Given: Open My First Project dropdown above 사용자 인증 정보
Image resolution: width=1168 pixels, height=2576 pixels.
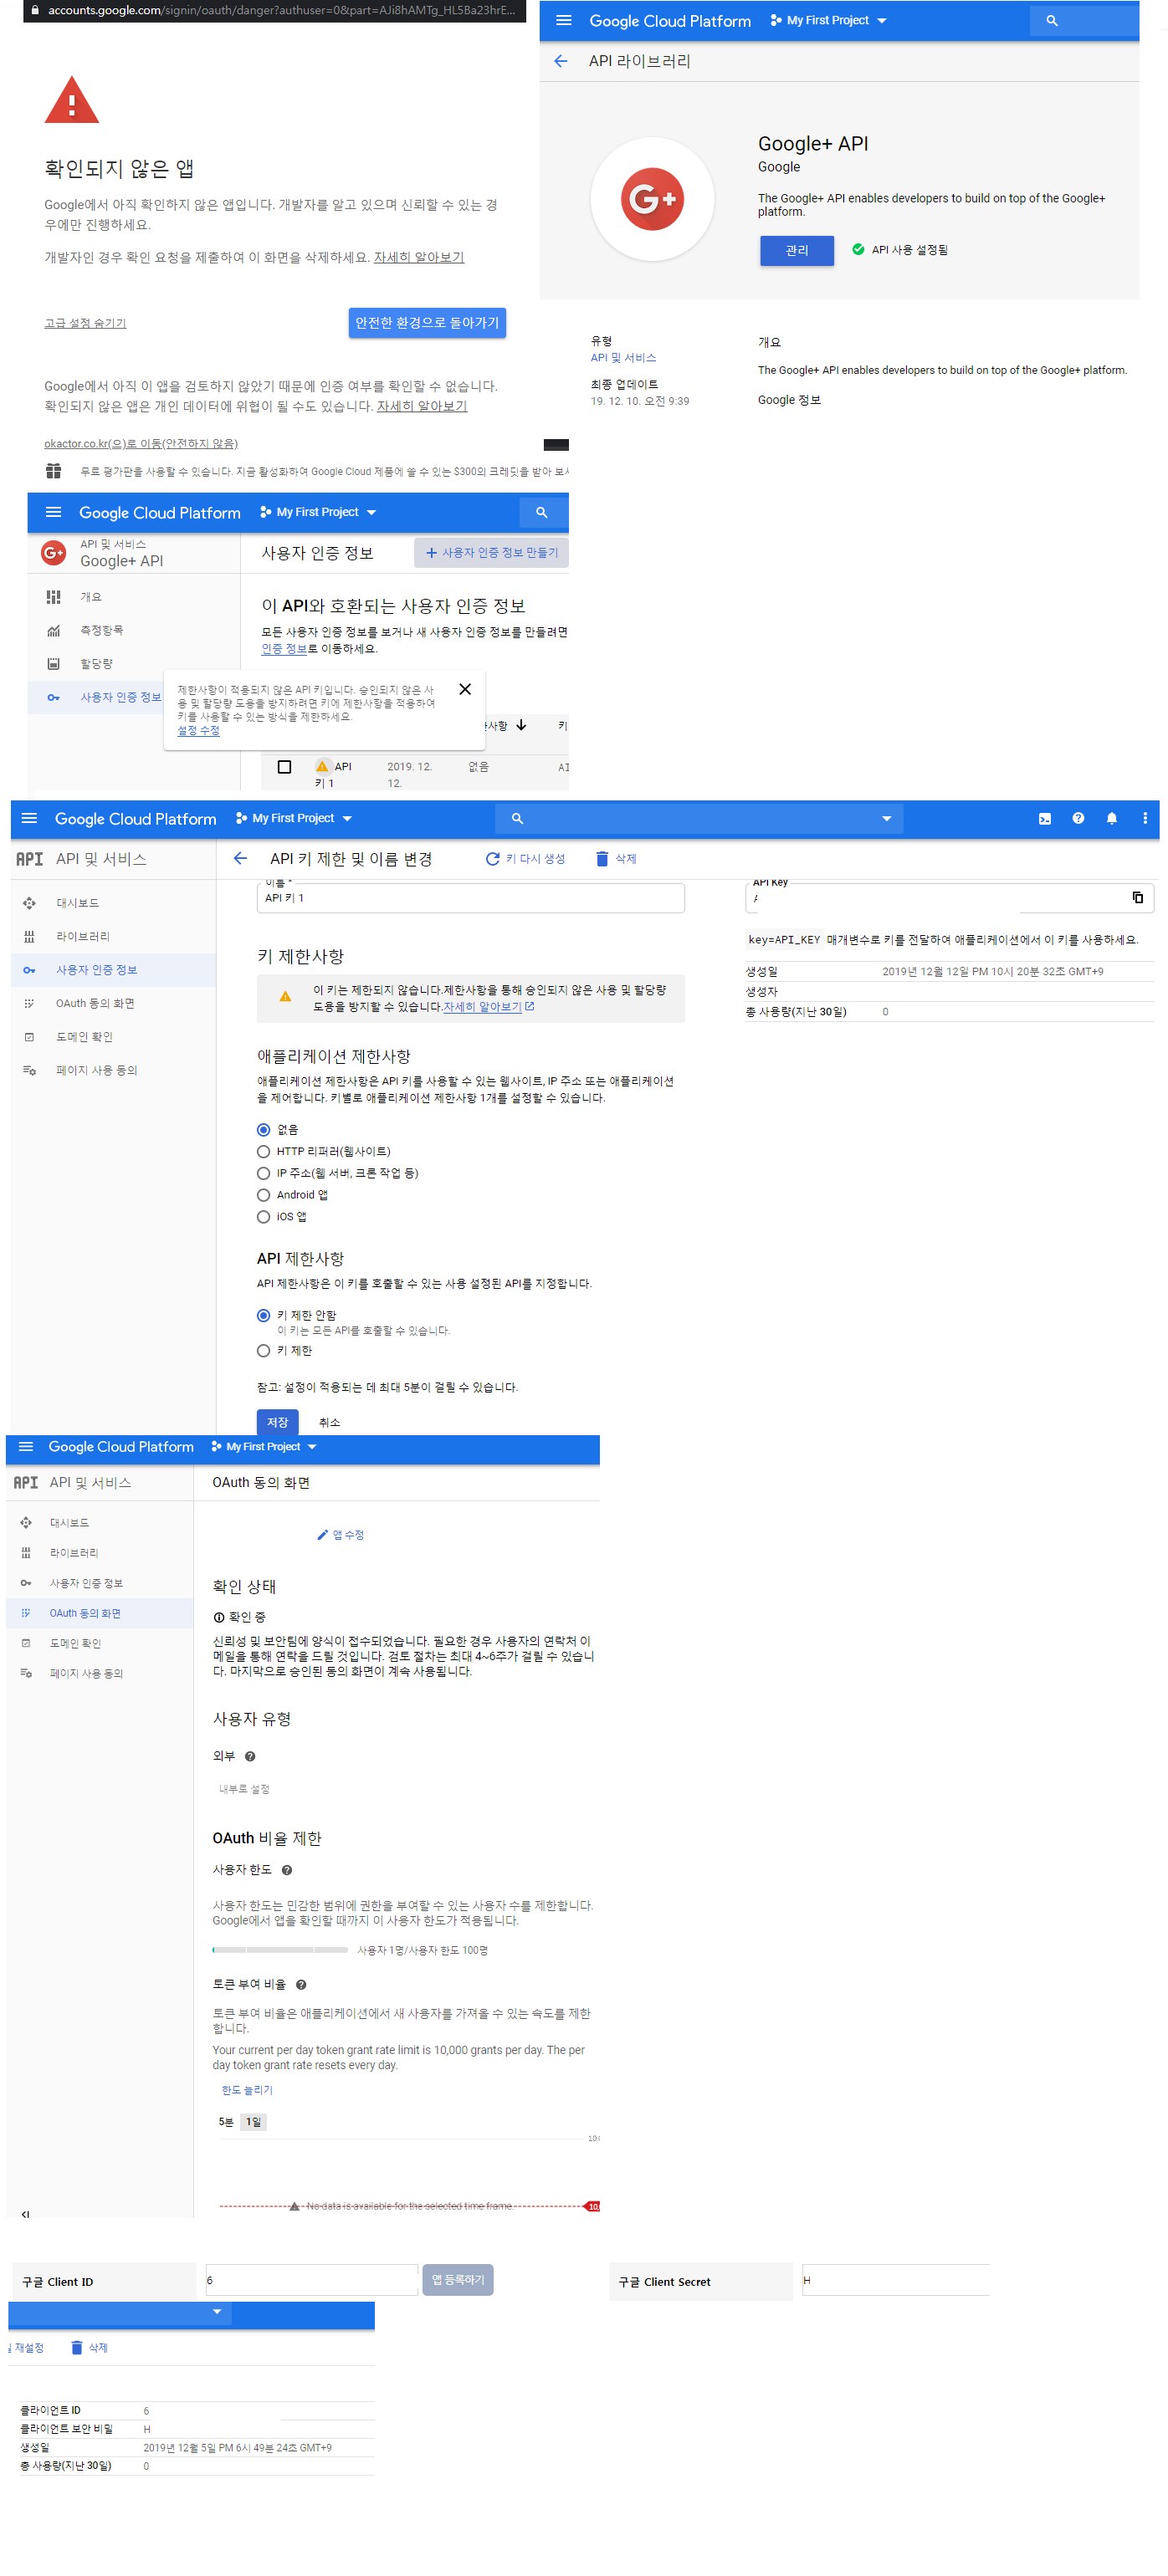Looking at the screenshot, I should coord(318,512).
